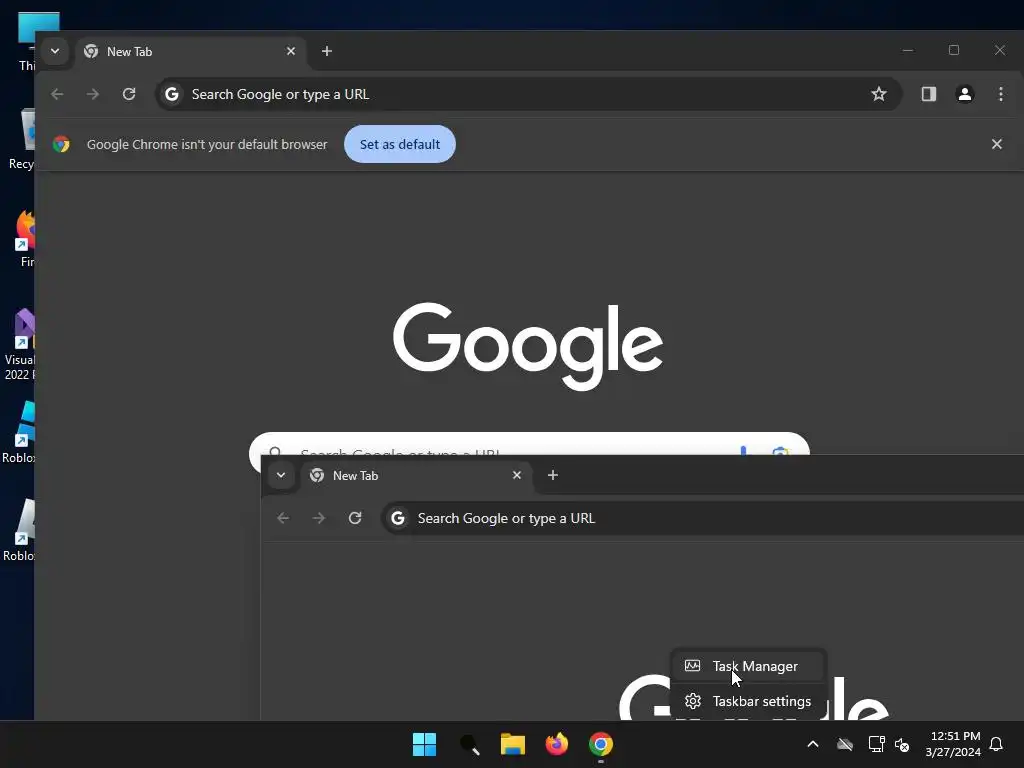Open network status tray icon
The height and width of the screenshot is (768, 1024).
coord(876,744)
